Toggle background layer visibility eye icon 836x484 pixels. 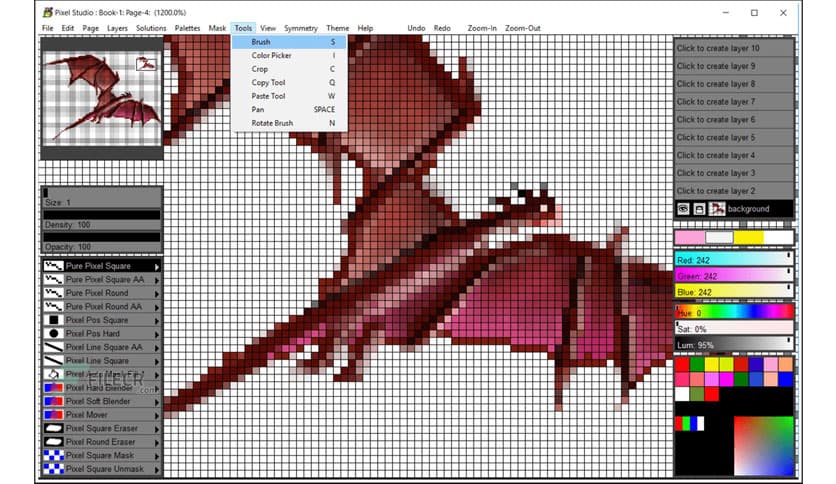point(683,209)
